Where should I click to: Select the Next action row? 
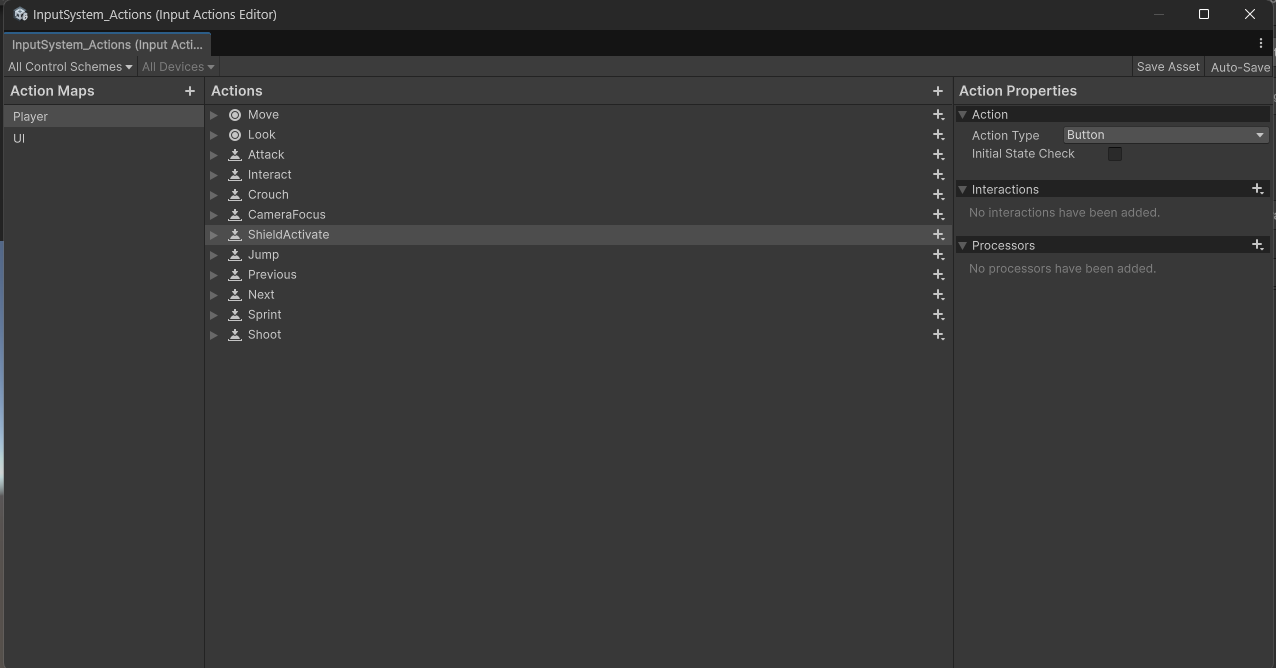coord(578,295)
